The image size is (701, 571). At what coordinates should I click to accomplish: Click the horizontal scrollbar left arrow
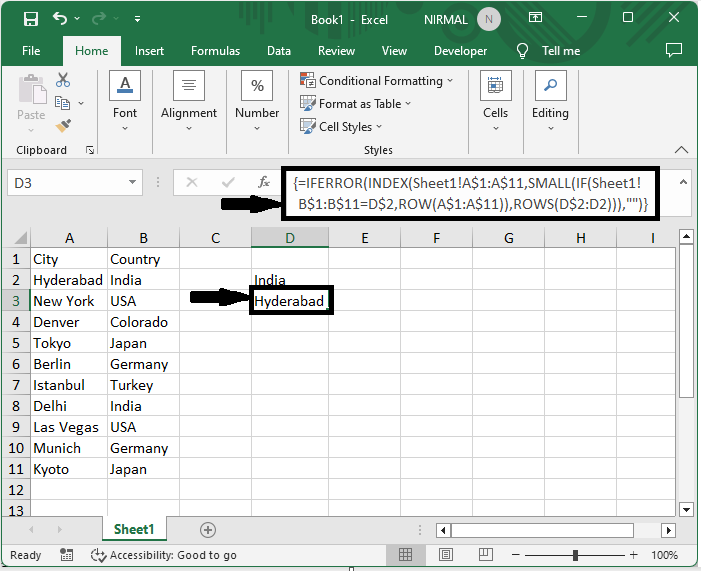click(443, 531)
